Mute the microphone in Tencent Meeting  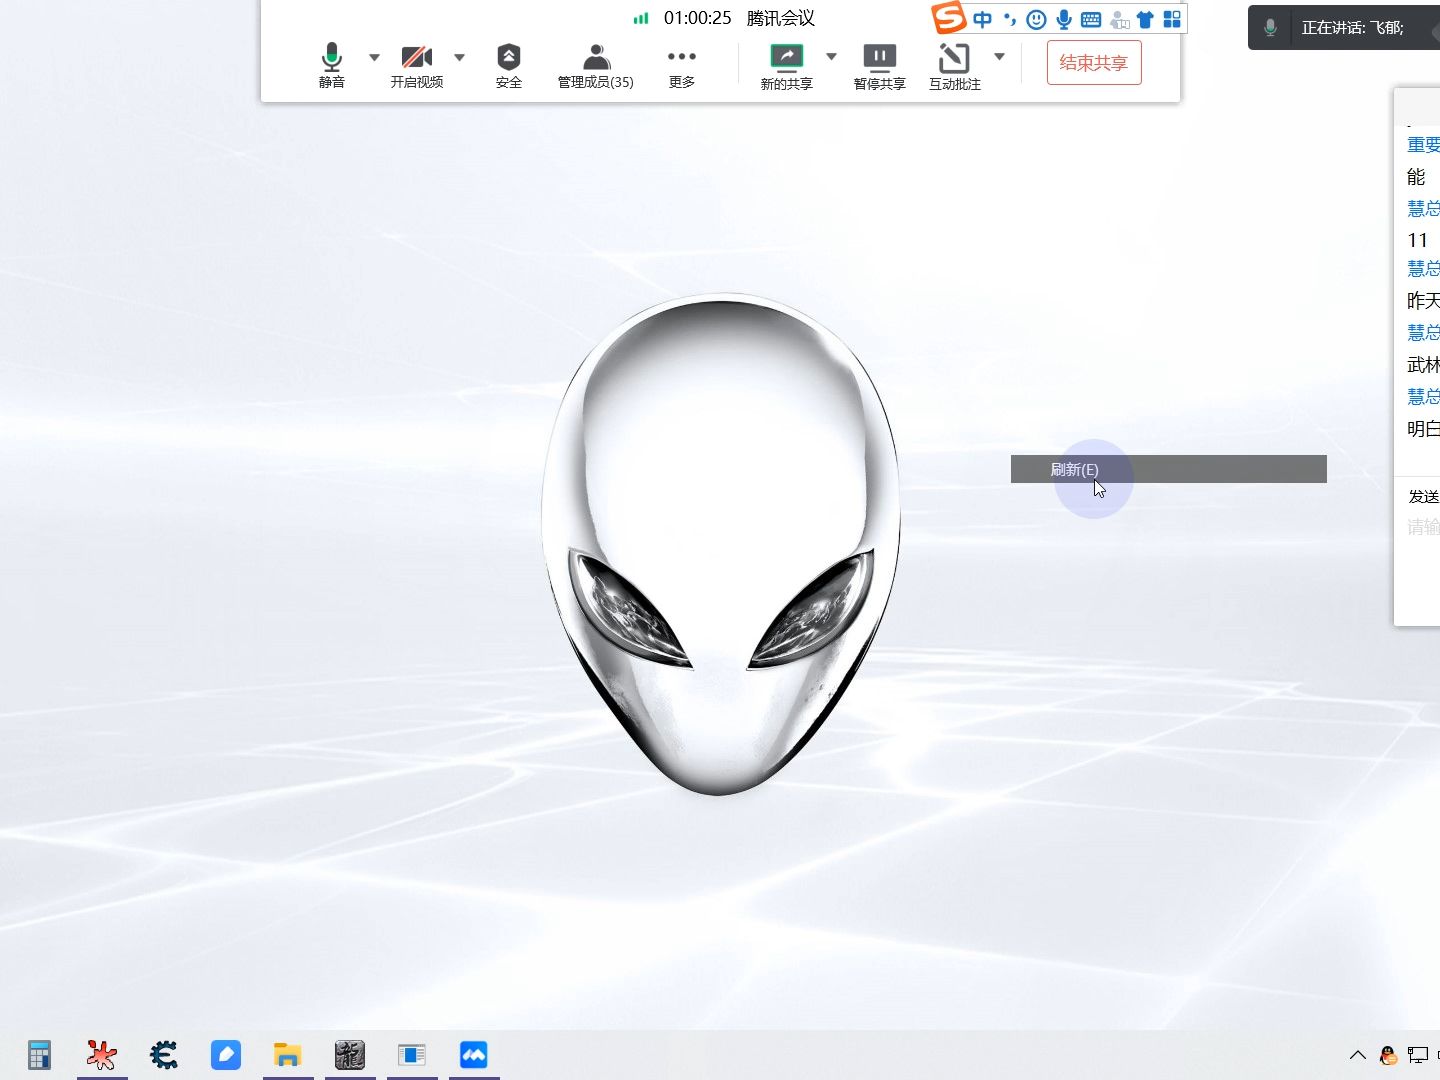(x=332, y=65)
